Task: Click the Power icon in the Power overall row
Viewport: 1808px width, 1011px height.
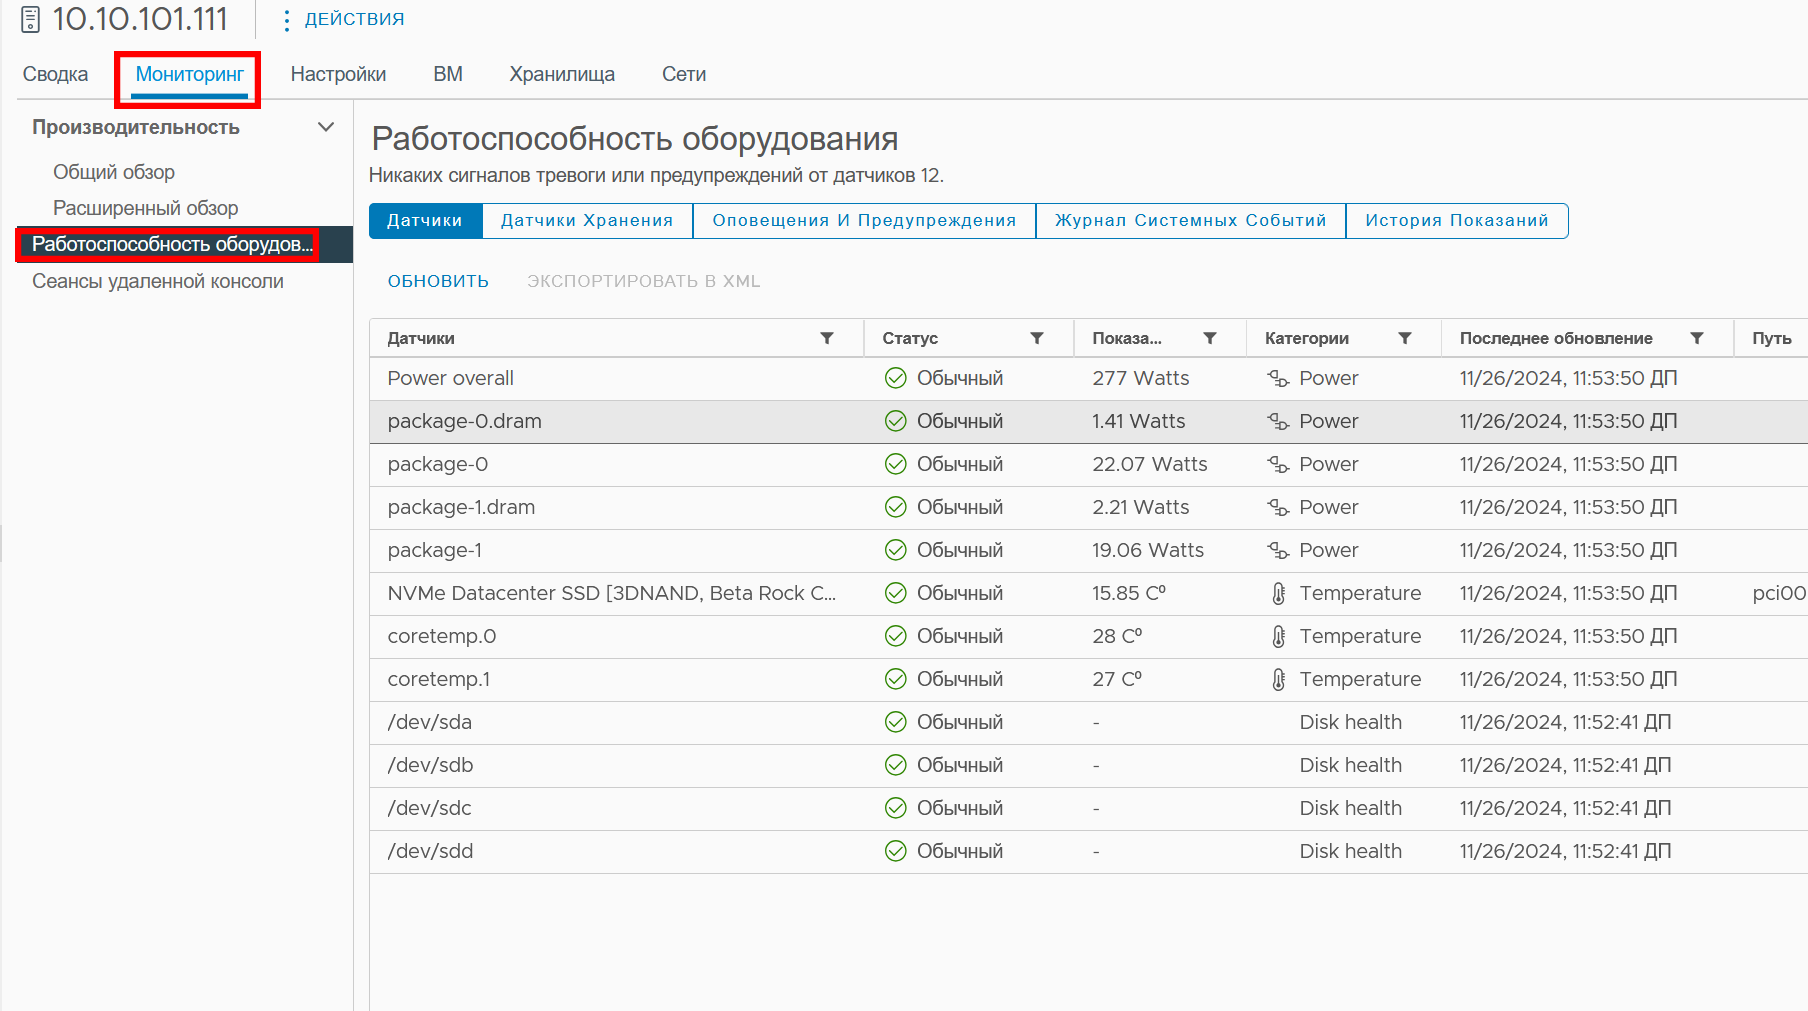Action: click(1278, 378)
